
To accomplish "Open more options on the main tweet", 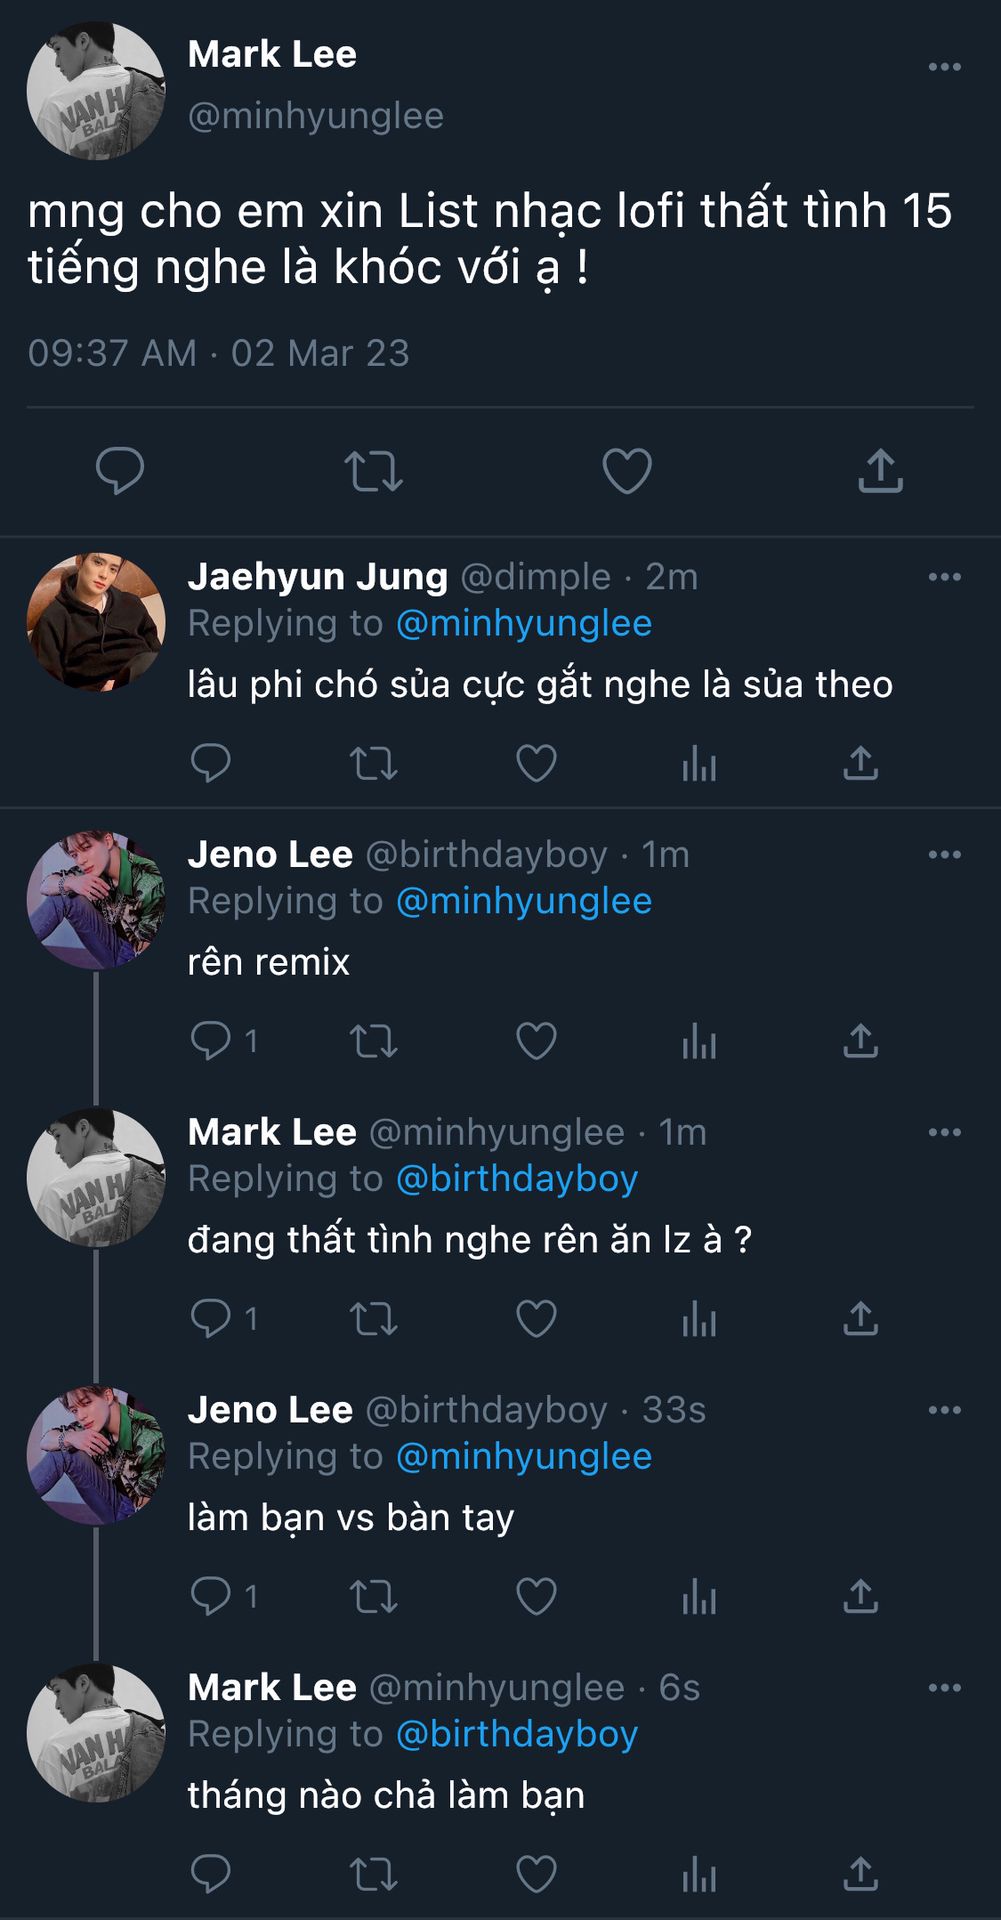I will point(944,67).
